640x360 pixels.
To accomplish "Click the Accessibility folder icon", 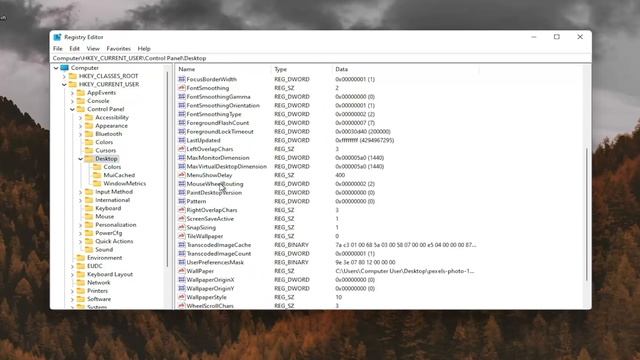I will tap(89, 117).
